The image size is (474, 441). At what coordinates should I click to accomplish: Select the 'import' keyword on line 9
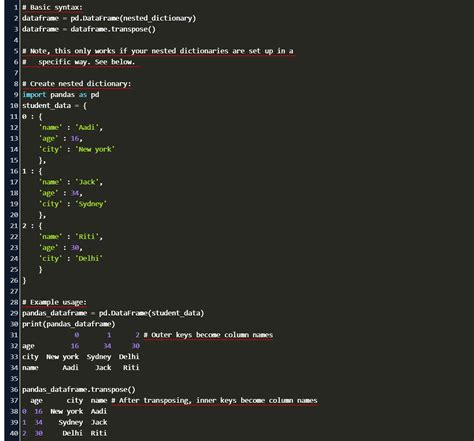click(x=34, y=95)
